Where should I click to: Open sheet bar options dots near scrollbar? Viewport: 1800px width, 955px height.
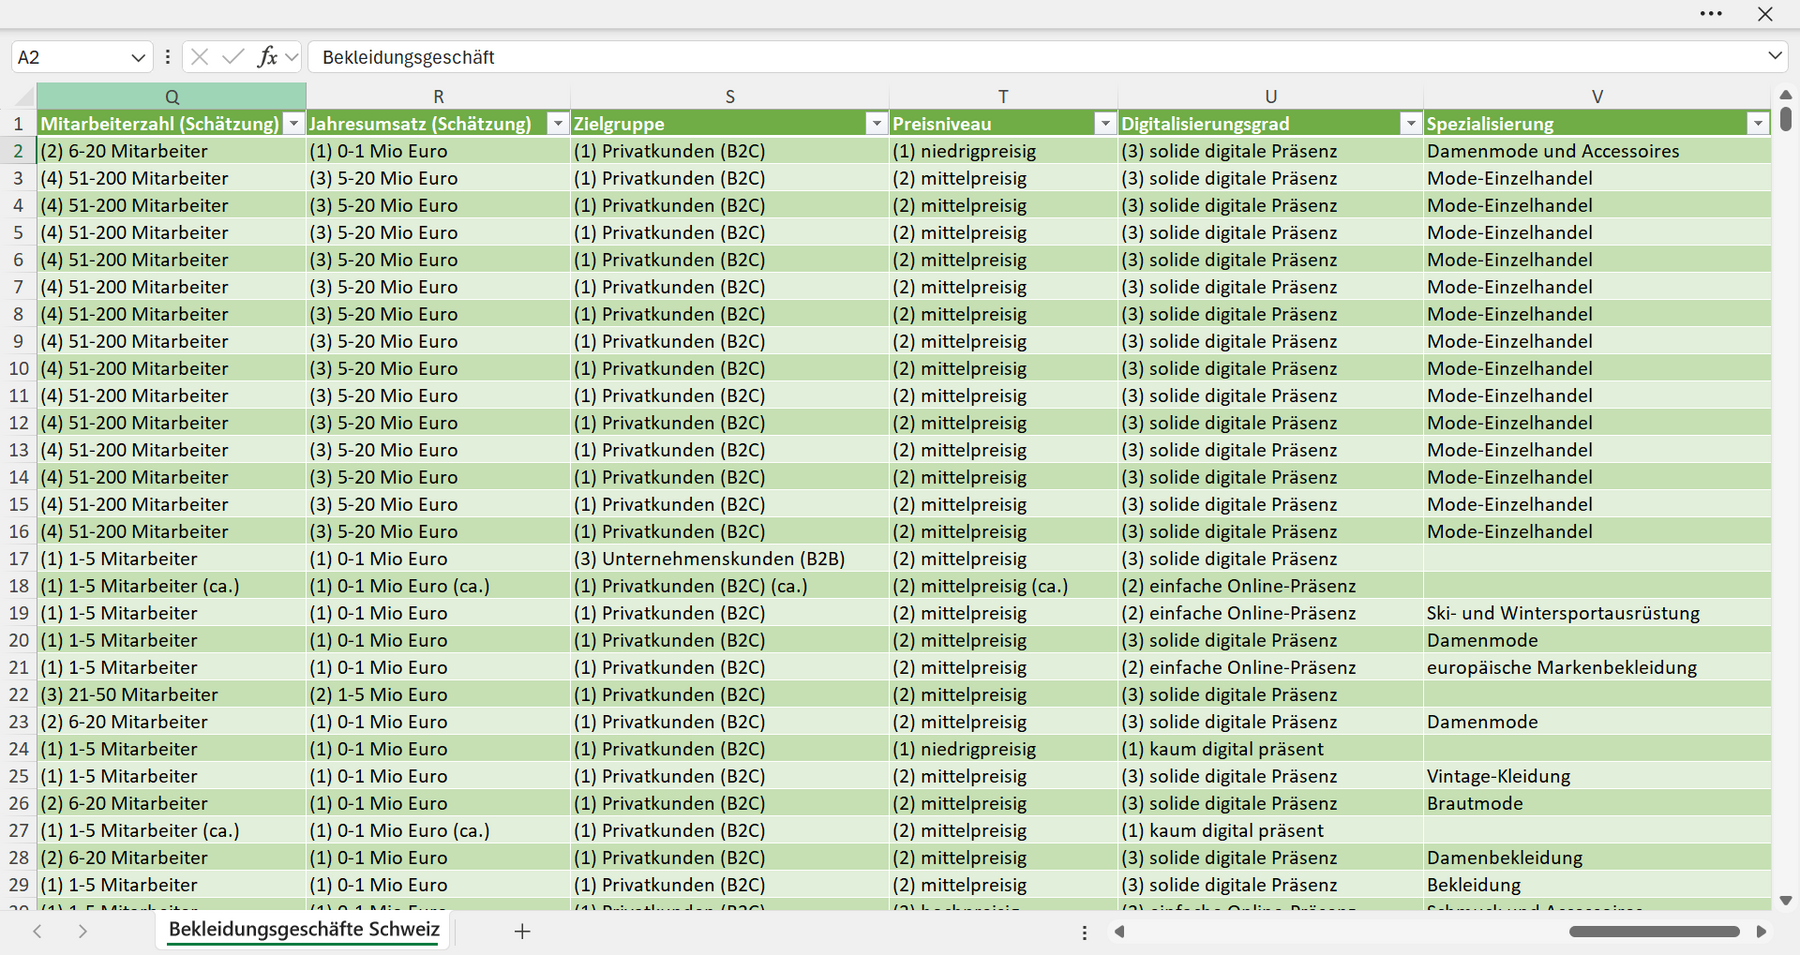(1084, 932)
